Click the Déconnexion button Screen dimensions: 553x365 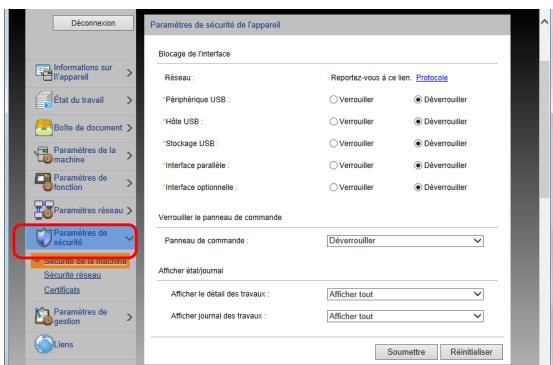point(93,23)
